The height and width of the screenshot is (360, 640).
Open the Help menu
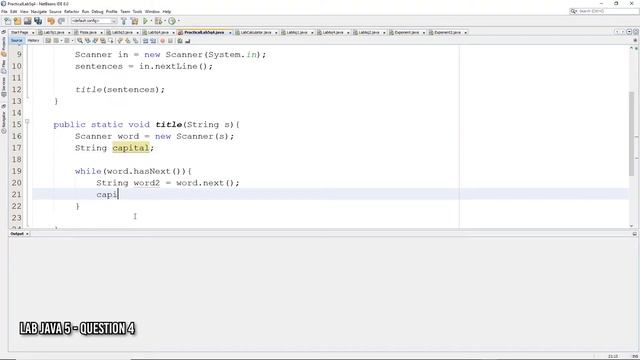pos(167,11)
